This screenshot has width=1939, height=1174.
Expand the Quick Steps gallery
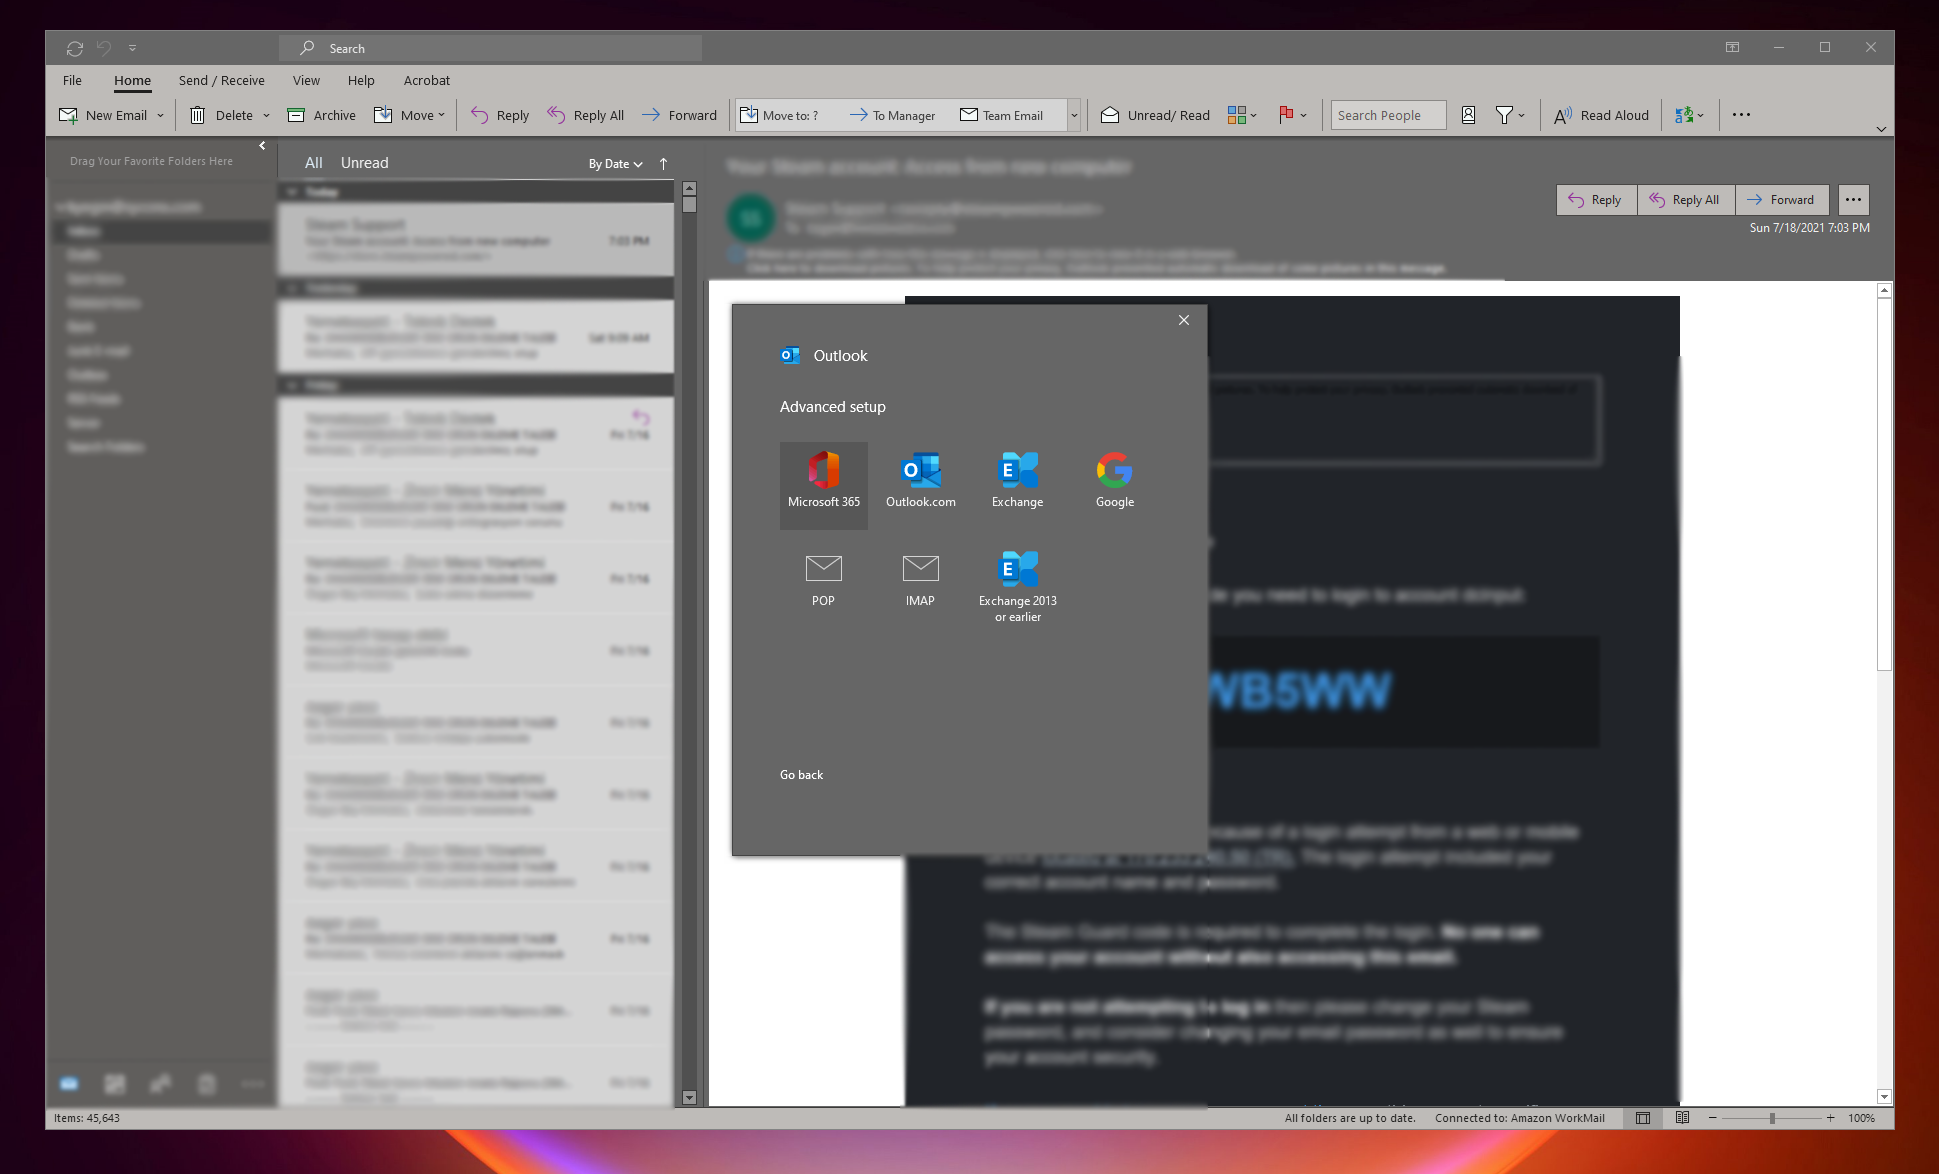[1074, 115]
